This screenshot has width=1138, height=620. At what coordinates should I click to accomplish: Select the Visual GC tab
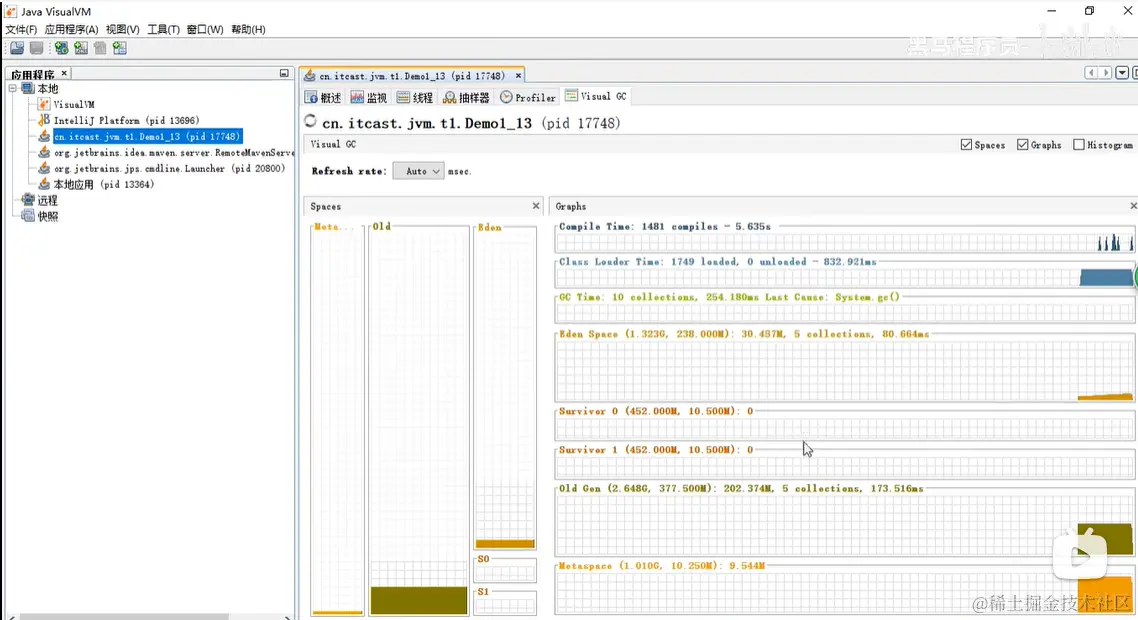pos(596,96)
